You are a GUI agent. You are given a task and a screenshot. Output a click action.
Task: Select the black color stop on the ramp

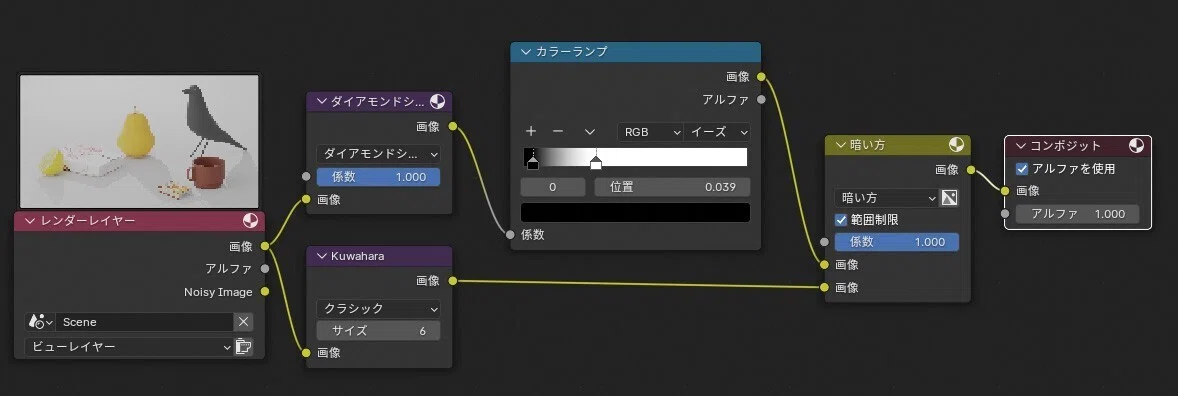pos(533,162)
